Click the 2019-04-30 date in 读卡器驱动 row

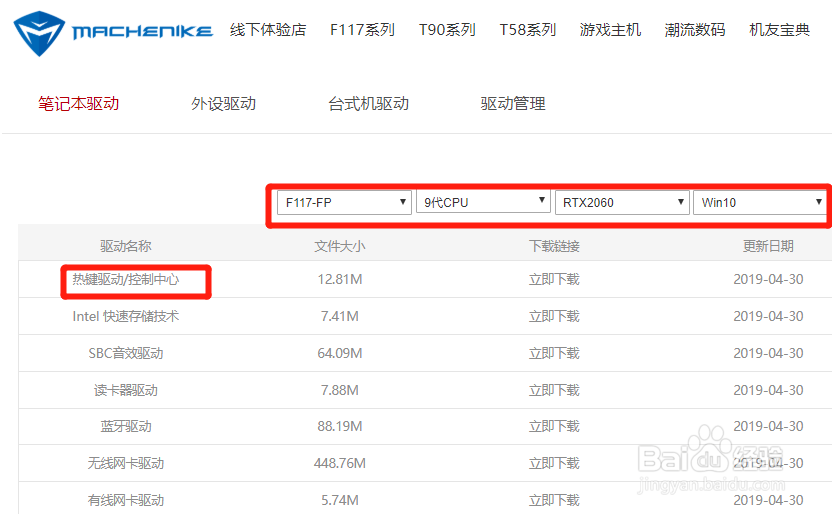tap(768, 390)
